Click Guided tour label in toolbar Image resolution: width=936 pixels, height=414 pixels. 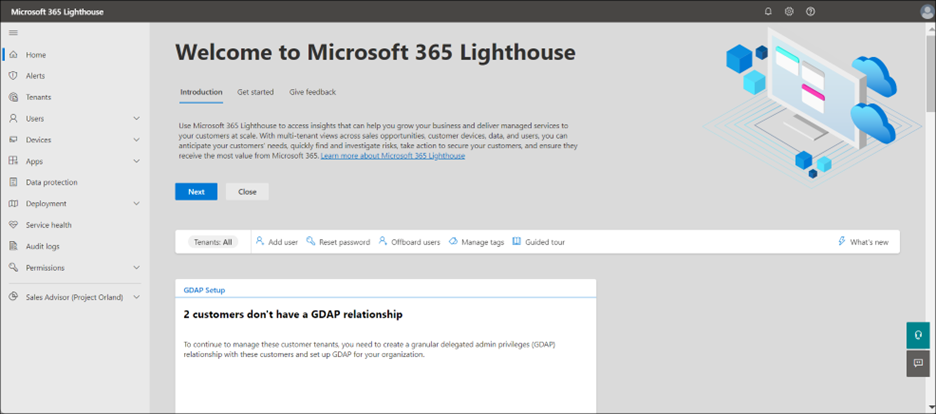pyautogui.click(x=545, y=242)
